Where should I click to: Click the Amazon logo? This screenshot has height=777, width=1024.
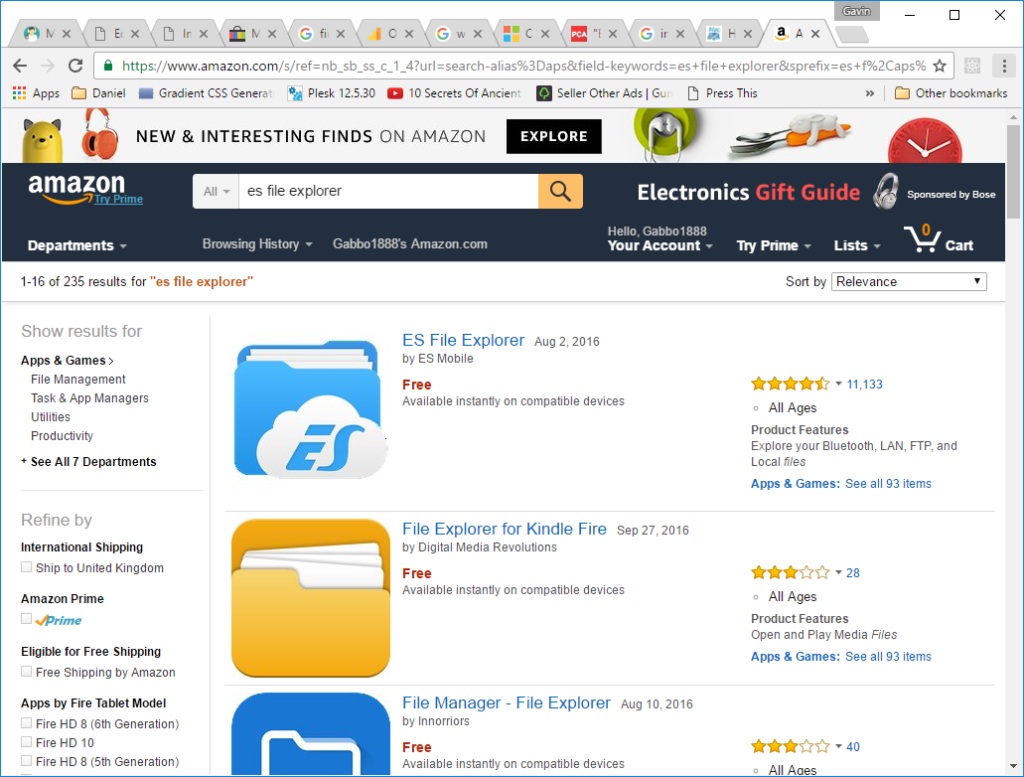[76, 188]
